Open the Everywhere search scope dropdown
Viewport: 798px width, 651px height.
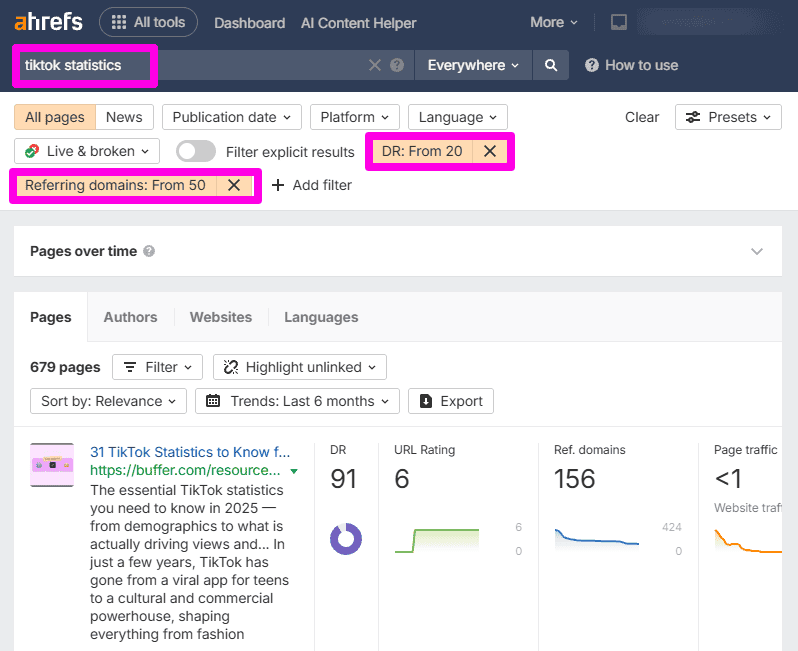[x=473, y=65]
